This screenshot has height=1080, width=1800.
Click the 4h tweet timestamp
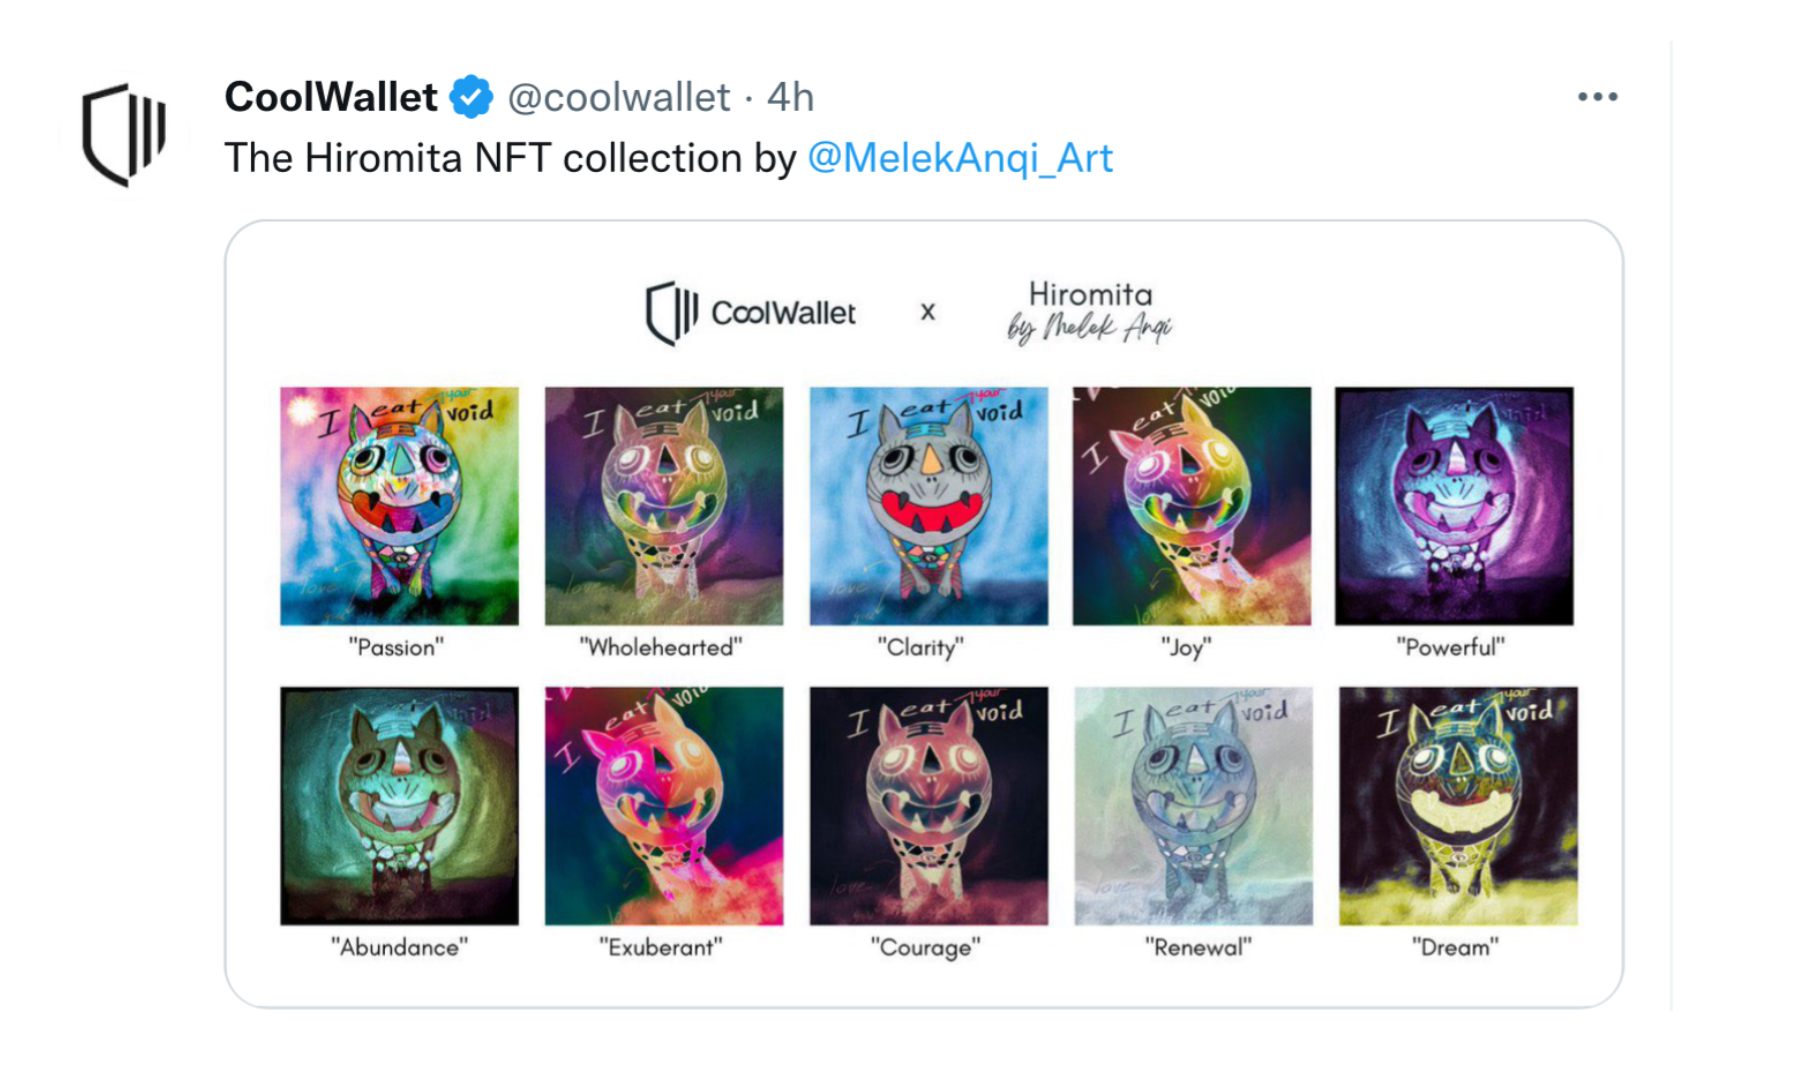[790, 97]
